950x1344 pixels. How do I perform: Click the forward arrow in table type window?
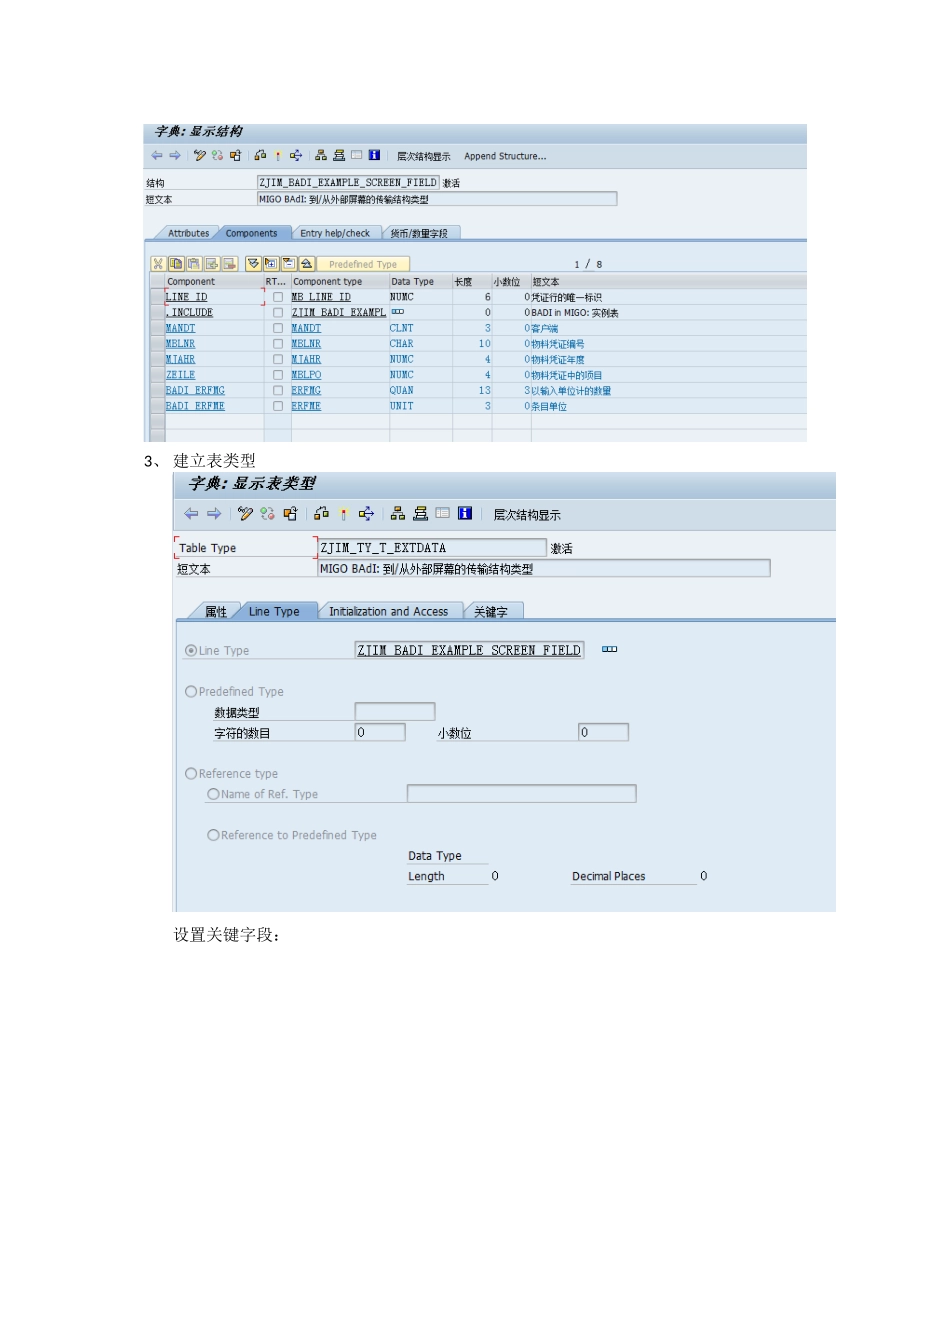214,514
